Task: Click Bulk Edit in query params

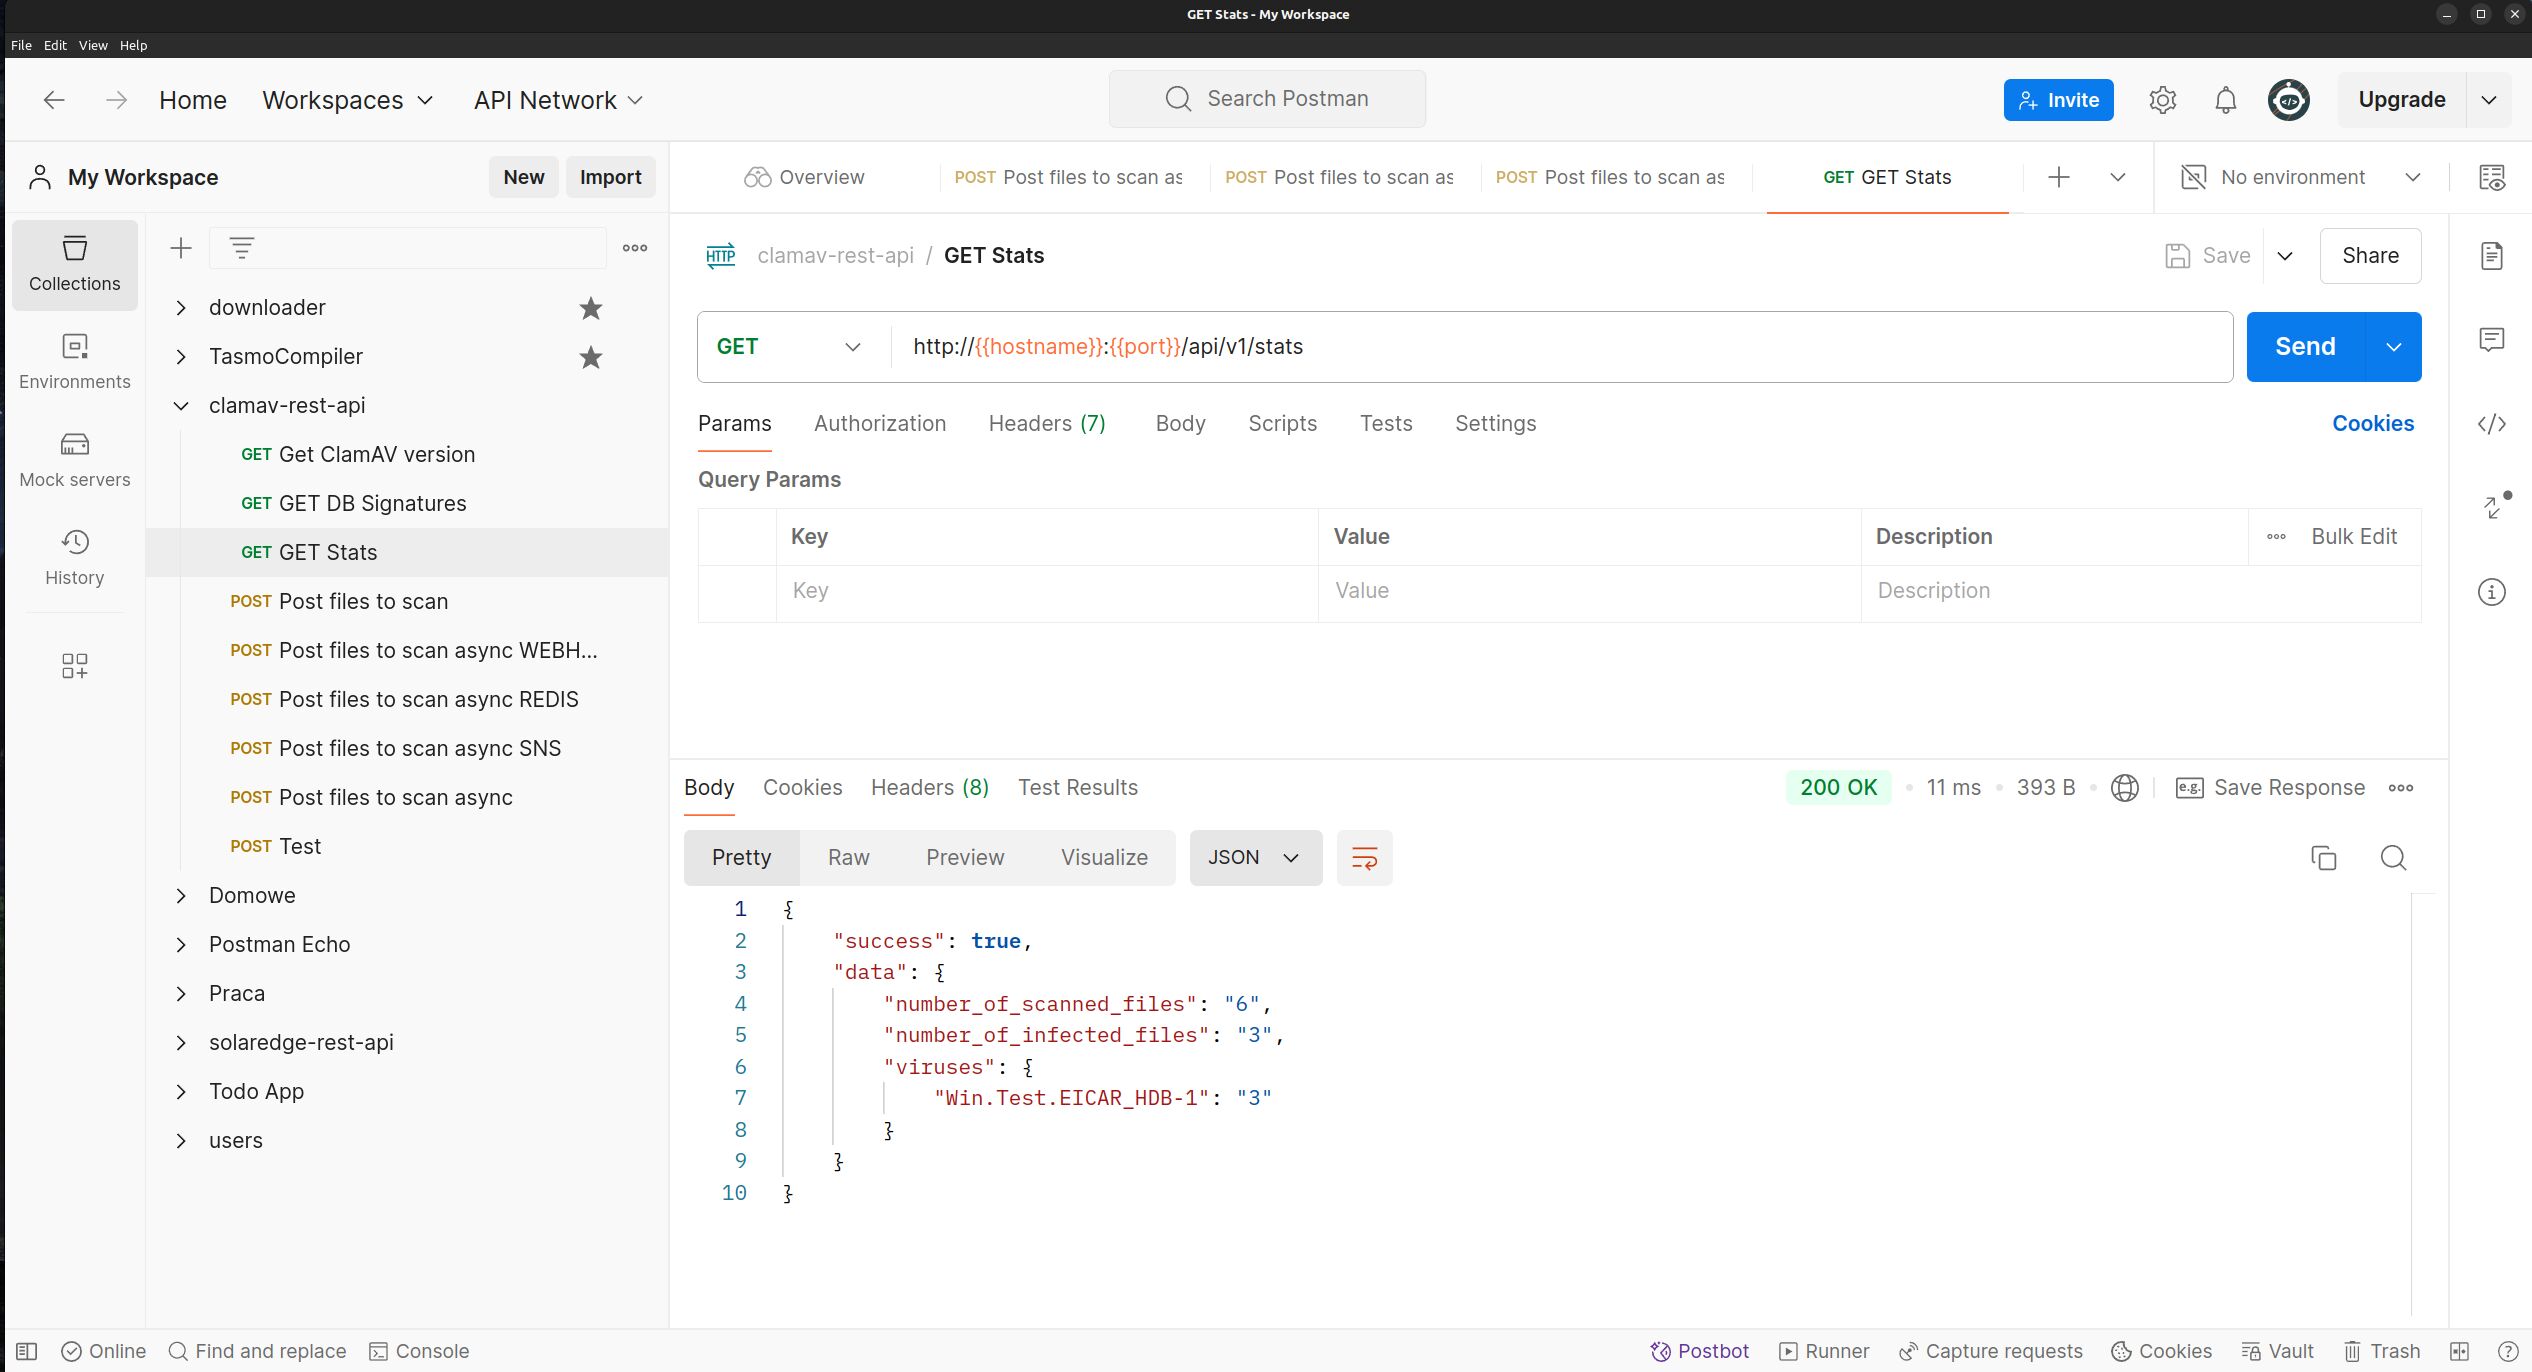Action: (x=2353, y=537)
